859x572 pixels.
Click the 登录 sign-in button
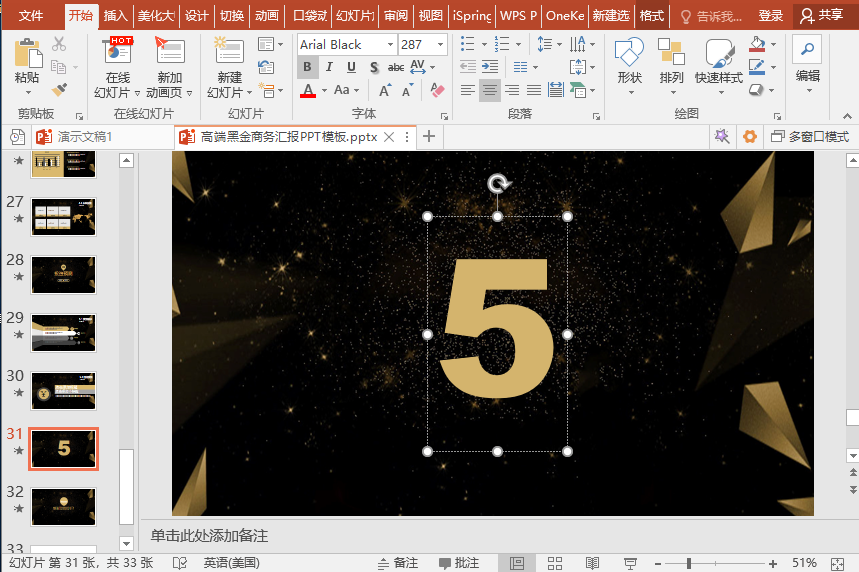pos(770,15)
